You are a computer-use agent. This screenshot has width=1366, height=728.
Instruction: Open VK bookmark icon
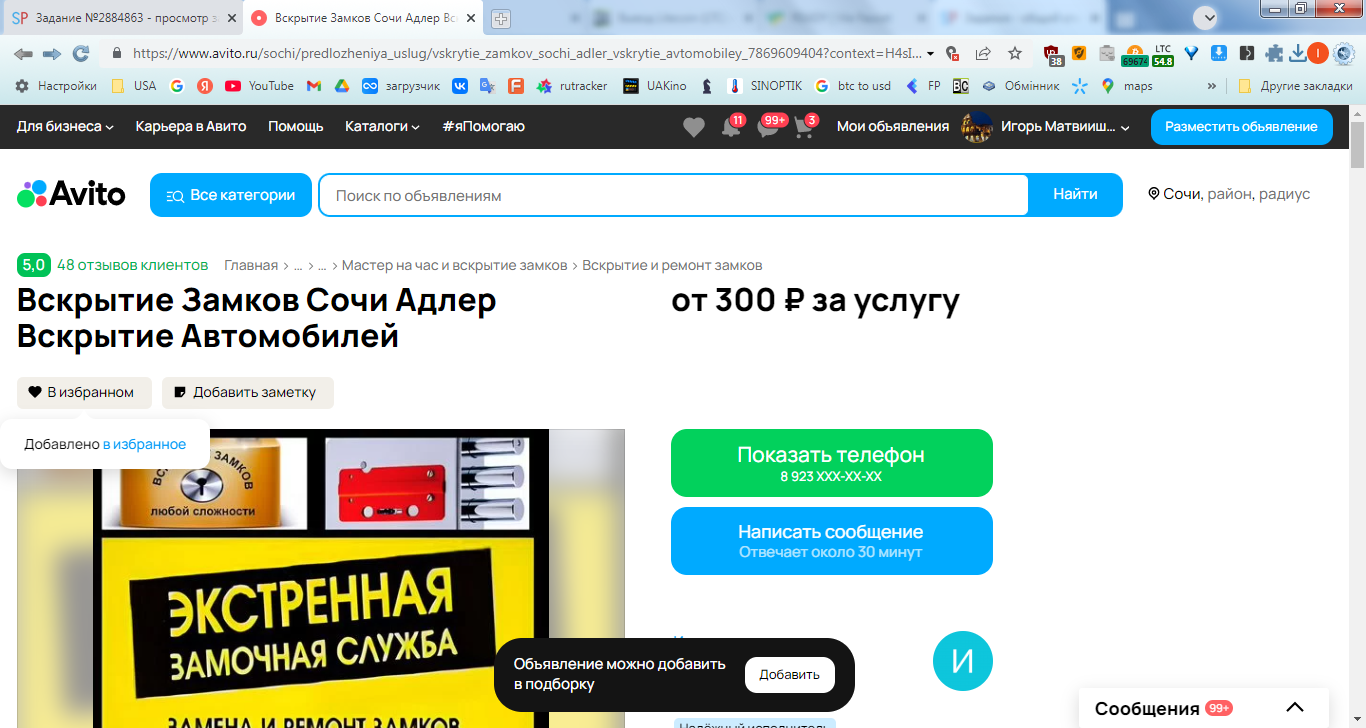click(x=460, y=86)
